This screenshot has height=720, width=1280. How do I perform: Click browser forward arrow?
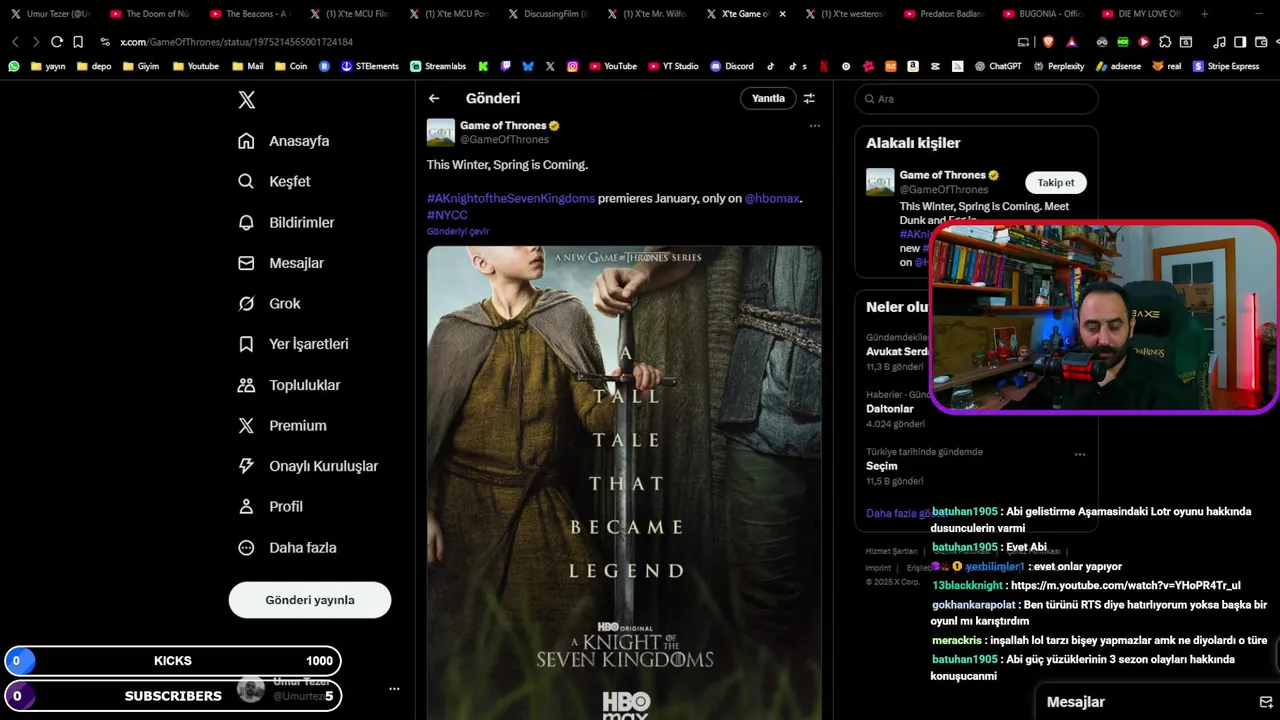coord(36,42)
